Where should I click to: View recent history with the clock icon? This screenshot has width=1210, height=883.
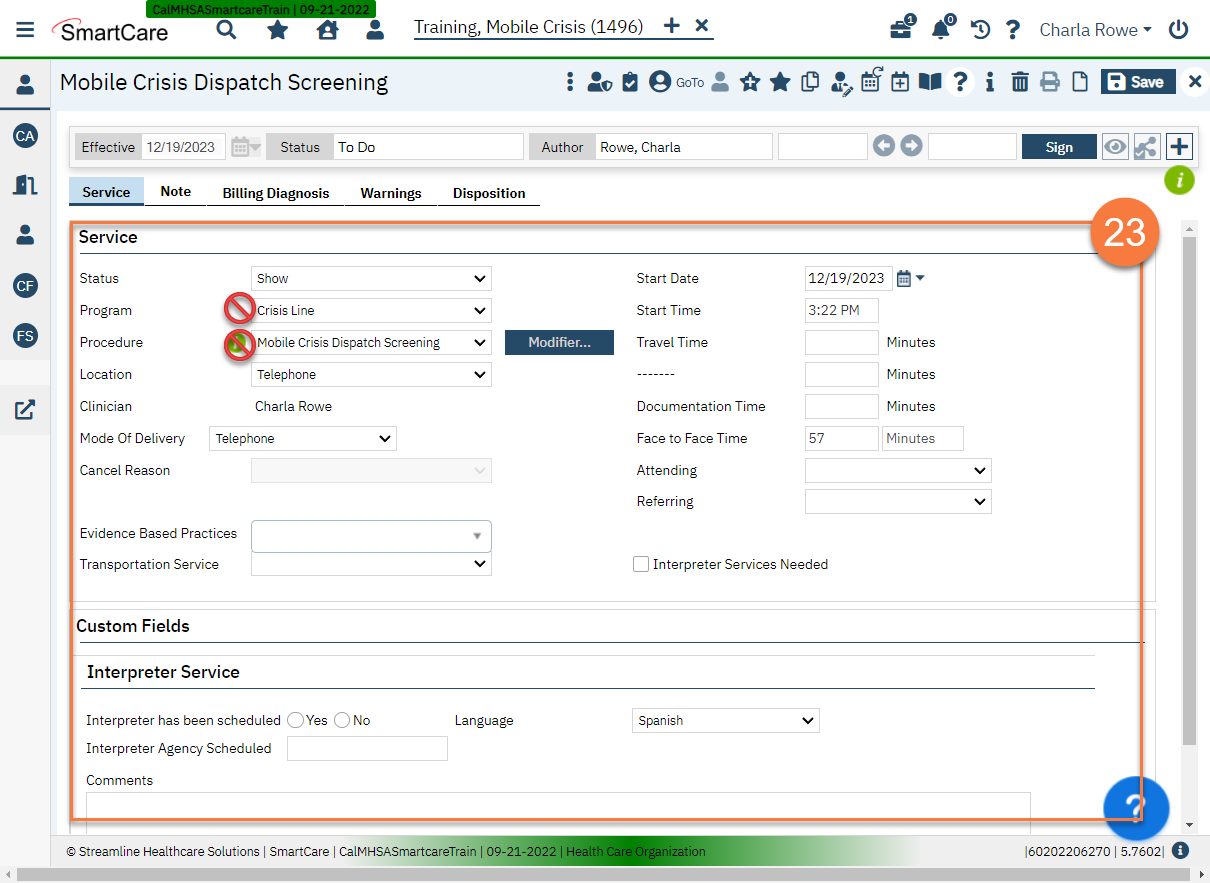979,29
